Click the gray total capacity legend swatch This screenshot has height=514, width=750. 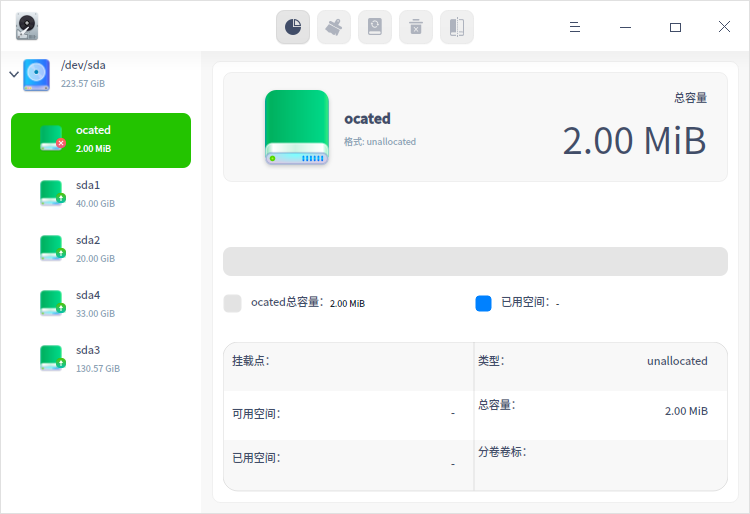(x=232, y=303)
